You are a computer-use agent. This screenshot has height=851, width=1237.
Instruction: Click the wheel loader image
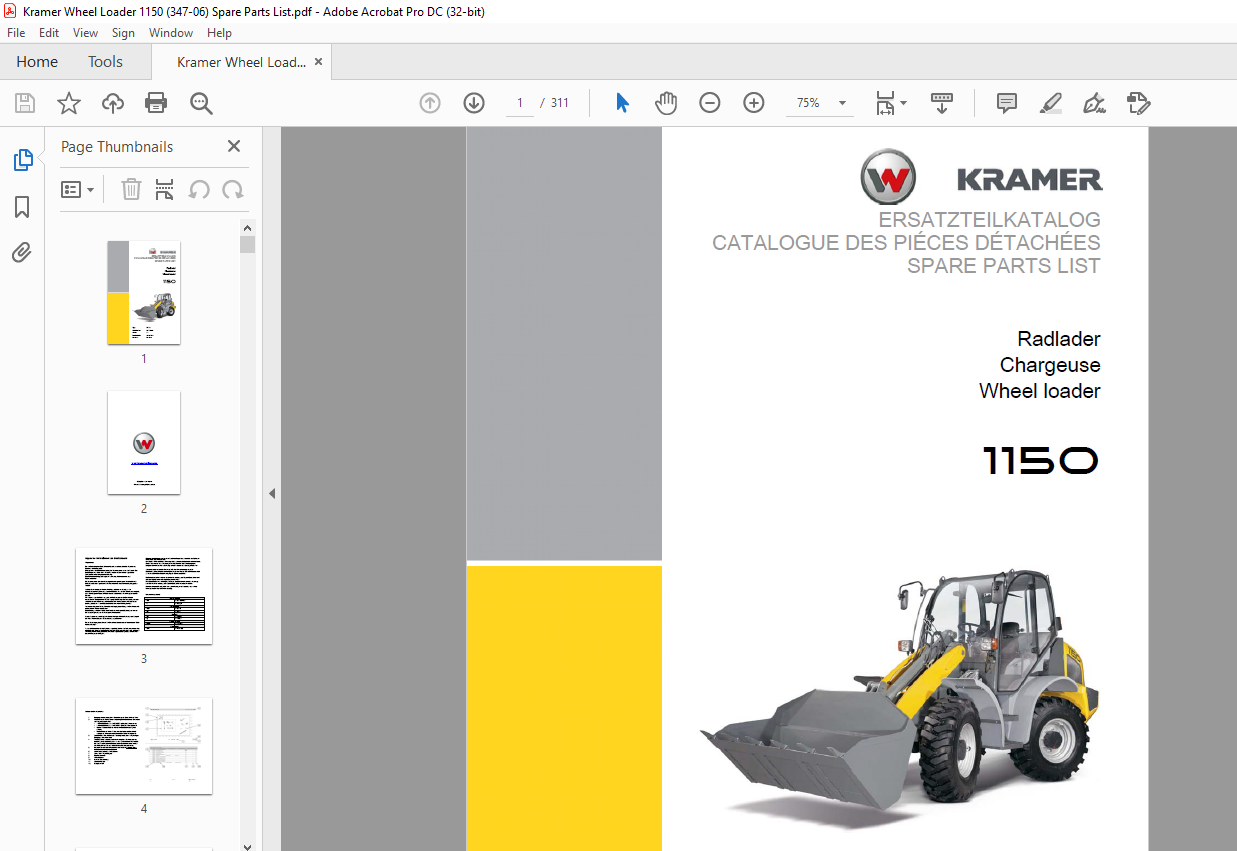tap(900, 697)
